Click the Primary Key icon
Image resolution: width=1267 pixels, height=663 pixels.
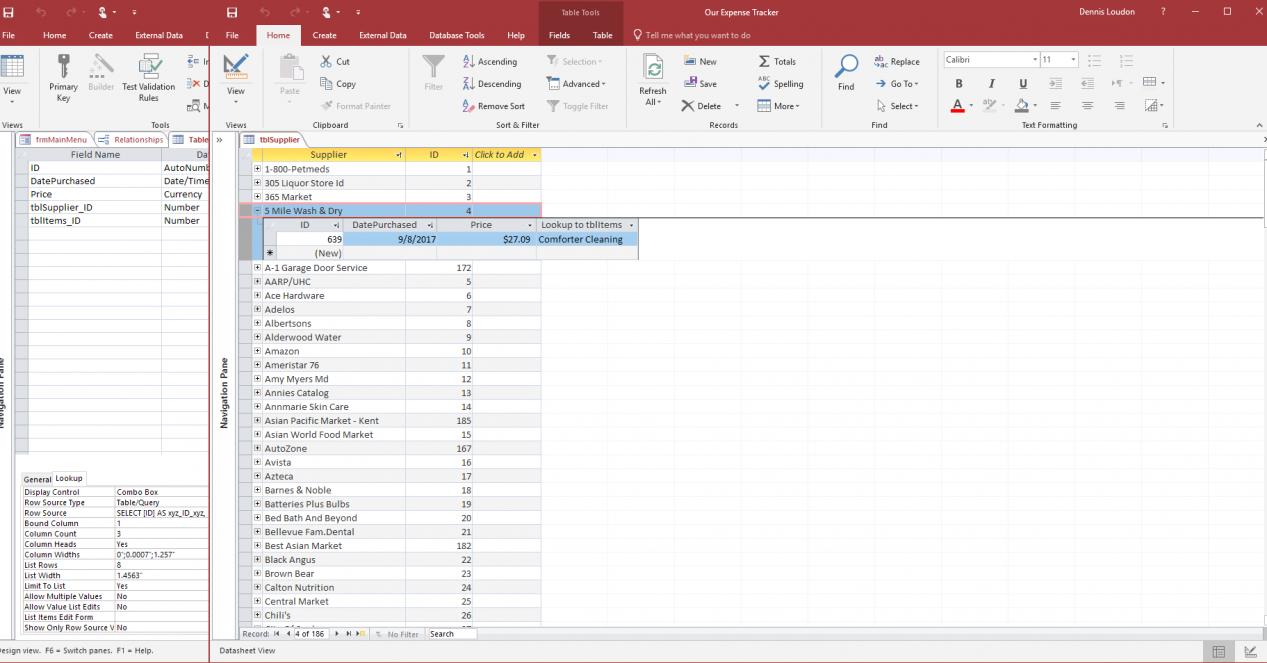click(x=63, y=66)
